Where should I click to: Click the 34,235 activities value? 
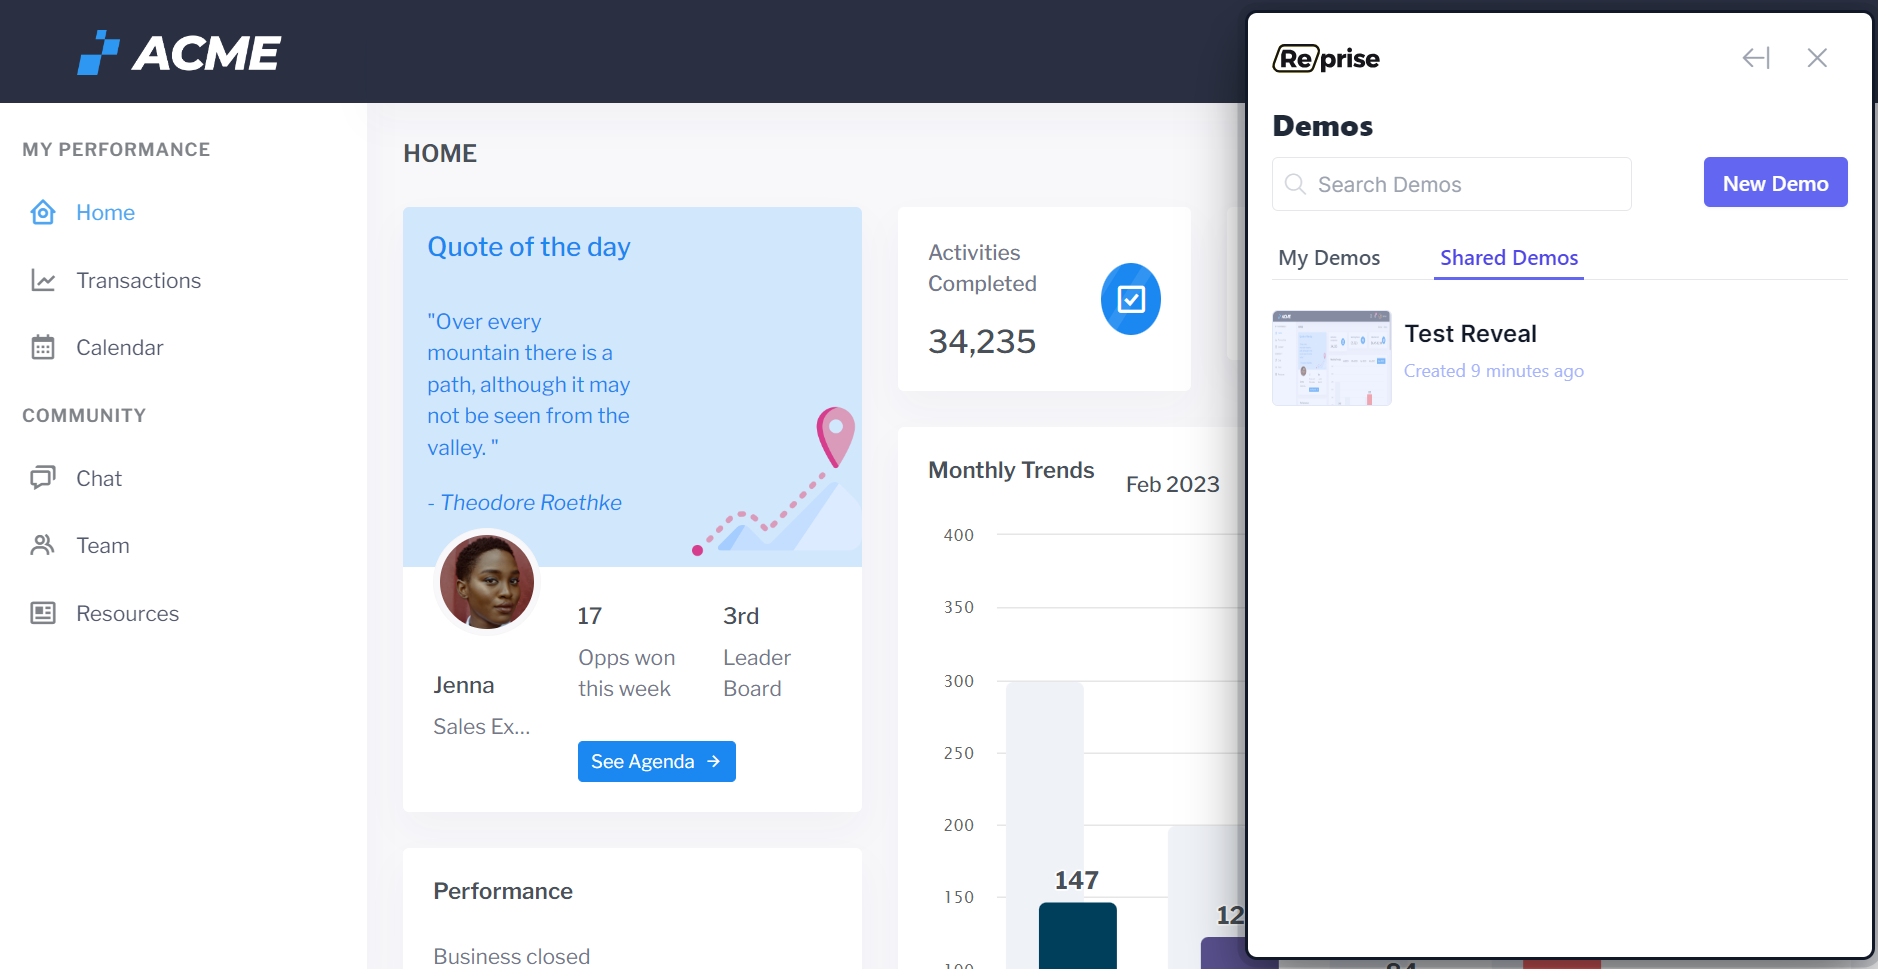pos(982,341)
